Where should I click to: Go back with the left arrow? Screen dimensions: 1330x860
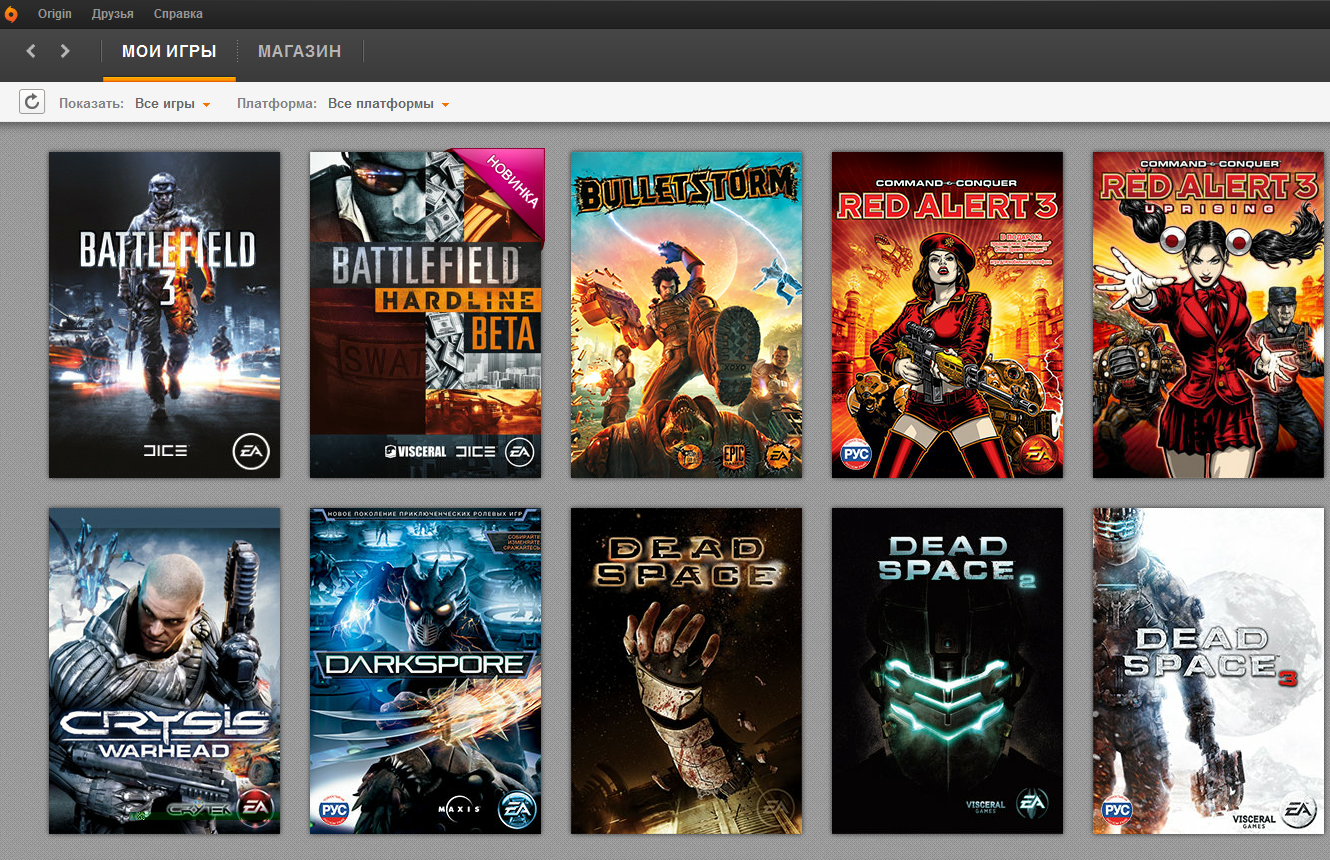(x=31, y=51)
